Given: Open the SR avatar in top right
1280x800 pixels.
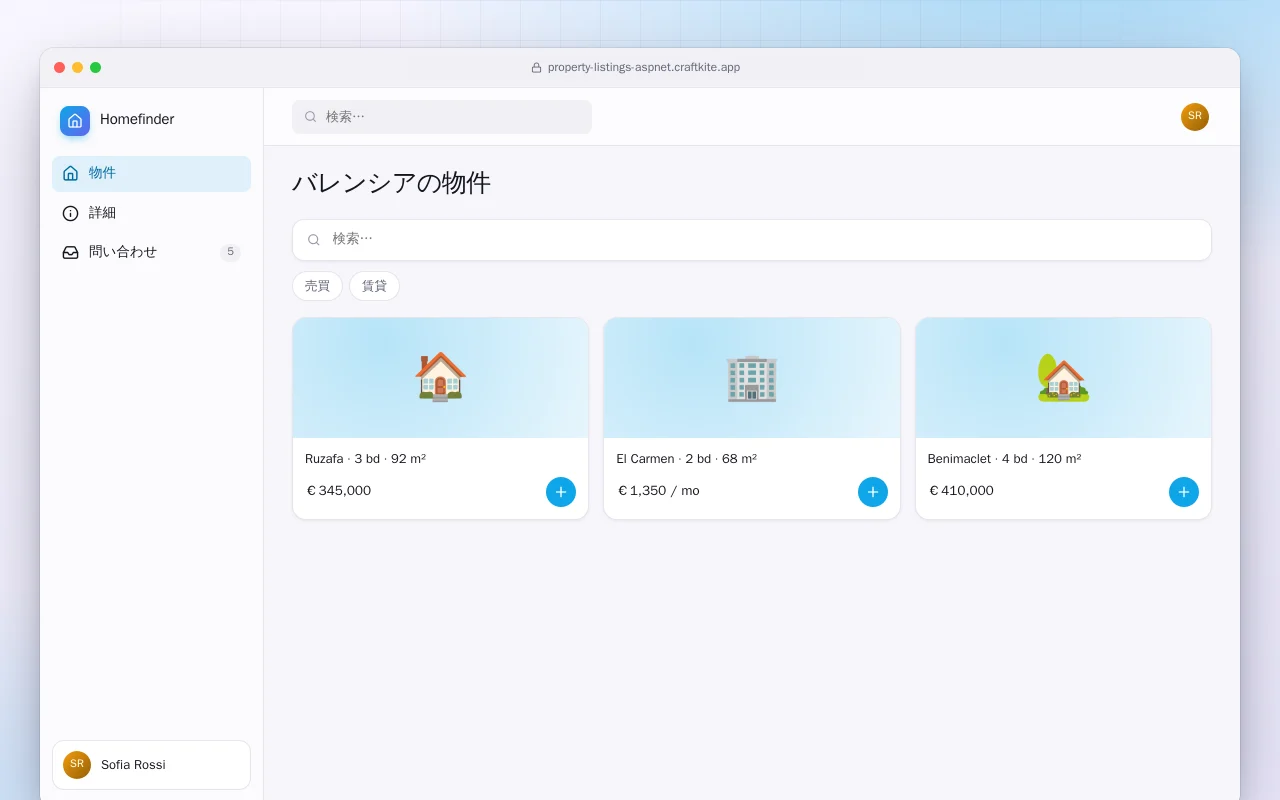Looking at the screenshot, I should coord(1195,117).
